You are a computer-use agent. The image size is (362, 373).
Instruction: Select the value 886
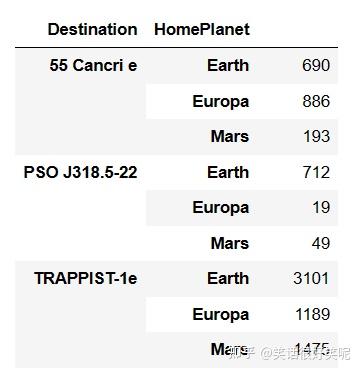coord(316,101)
